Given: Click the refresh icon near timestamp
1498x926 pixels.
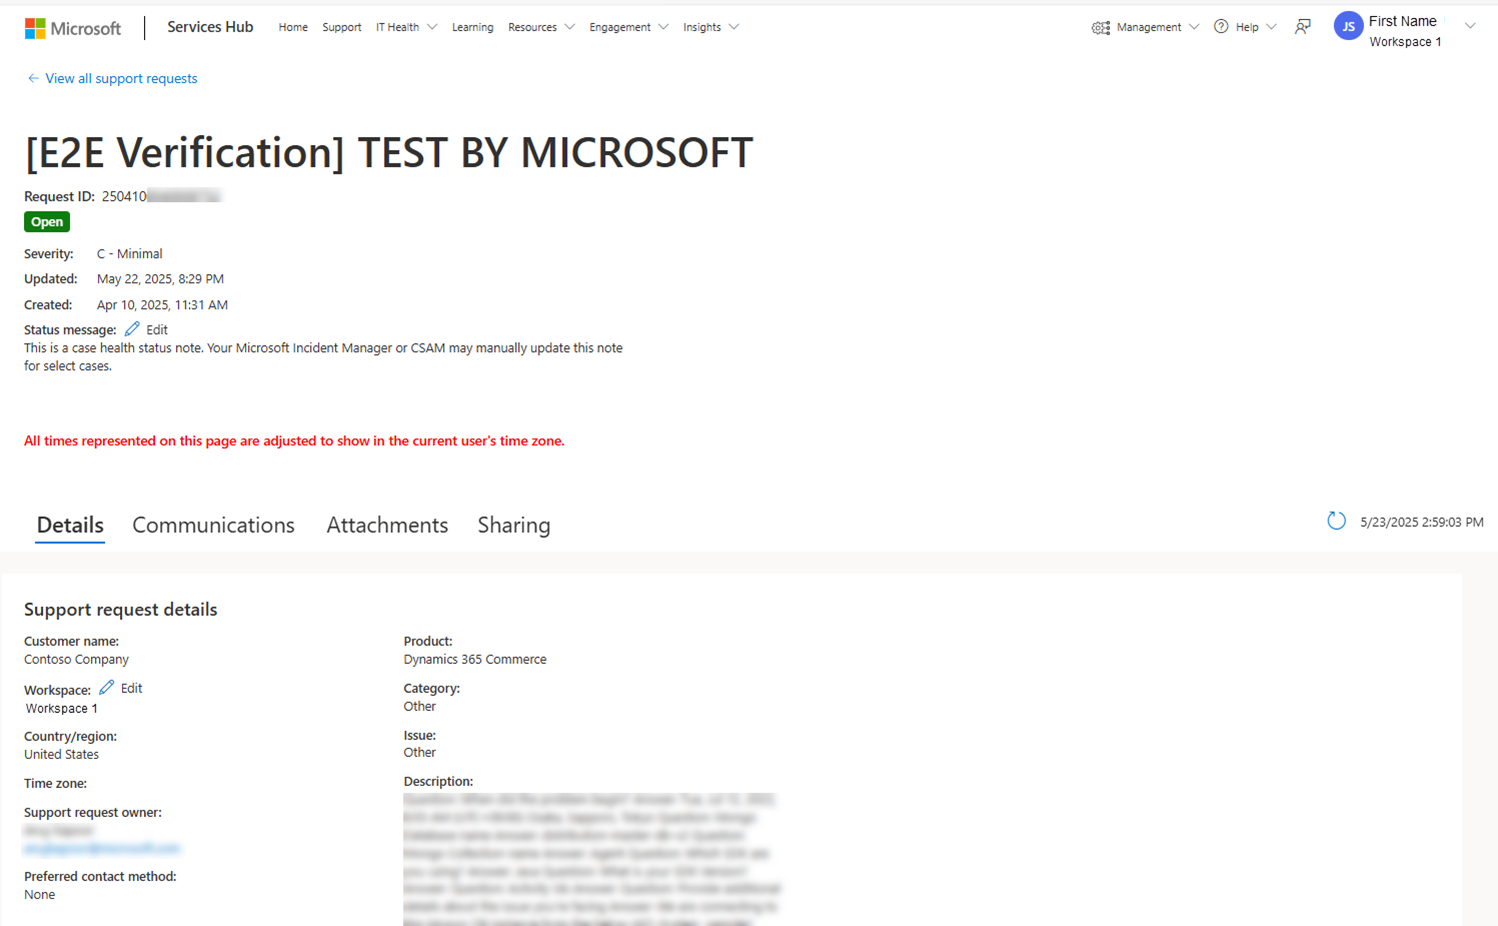Looking at the screenshot, I should click(x=1336, y=521).
